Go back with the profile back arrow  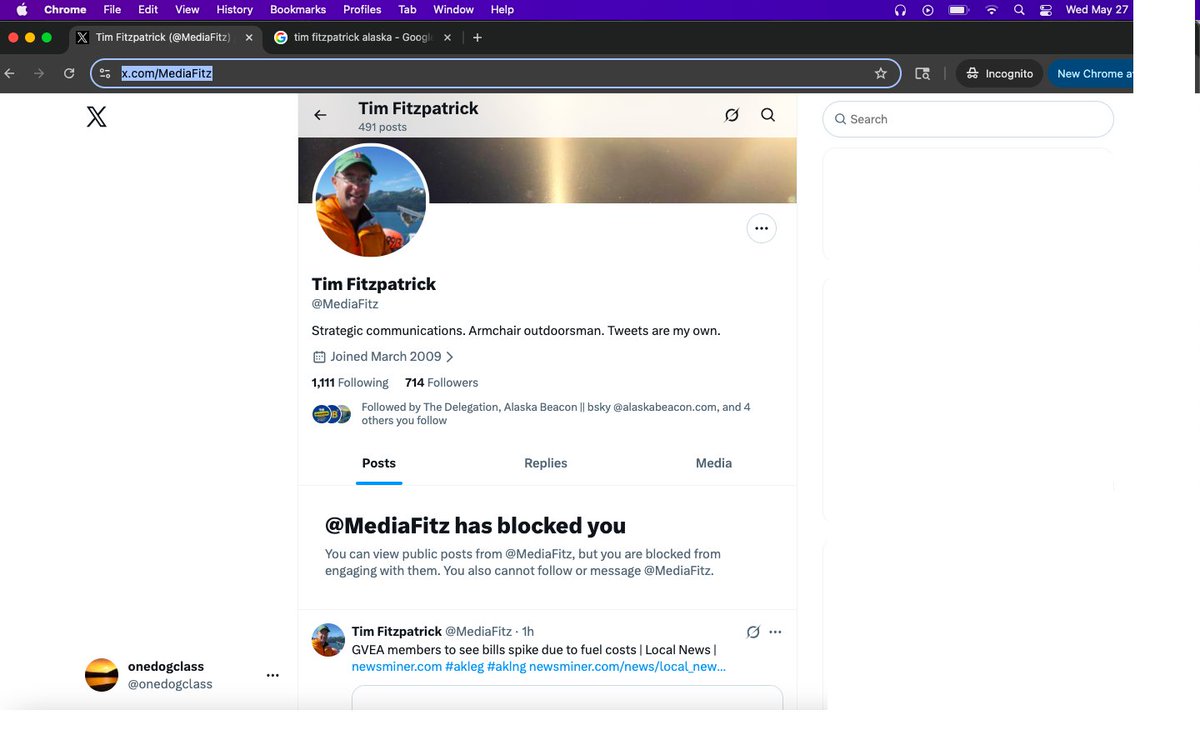320,115
